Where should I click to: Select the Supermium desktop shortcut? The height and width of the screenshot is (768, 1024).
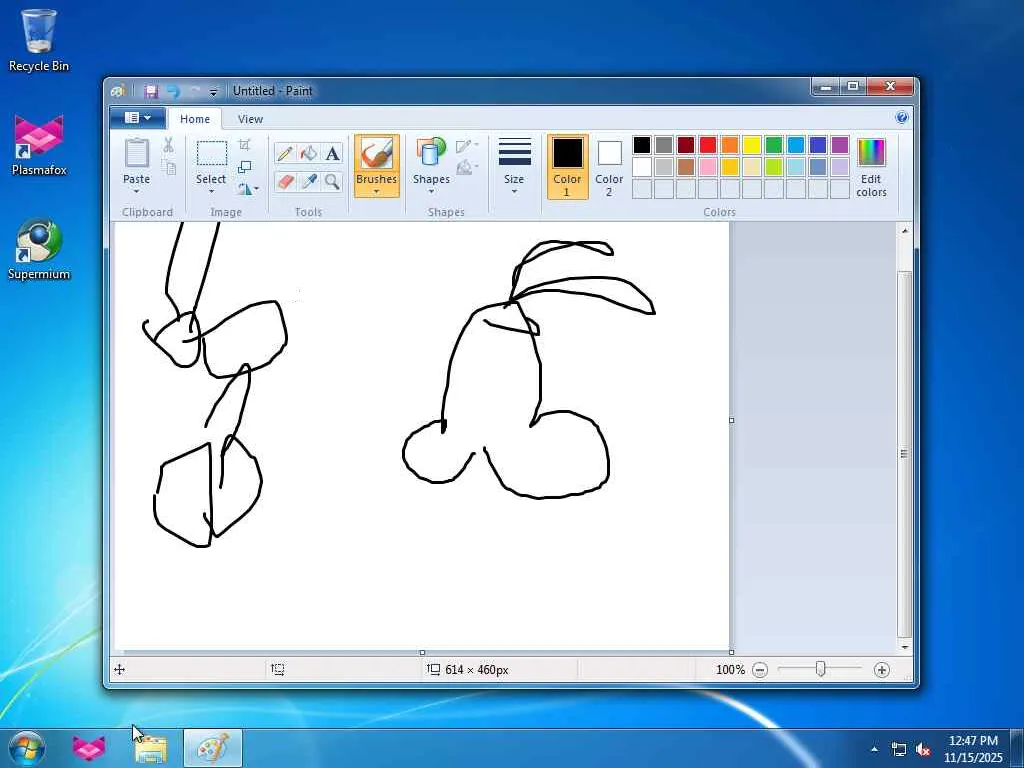click(x=39, y=249)
